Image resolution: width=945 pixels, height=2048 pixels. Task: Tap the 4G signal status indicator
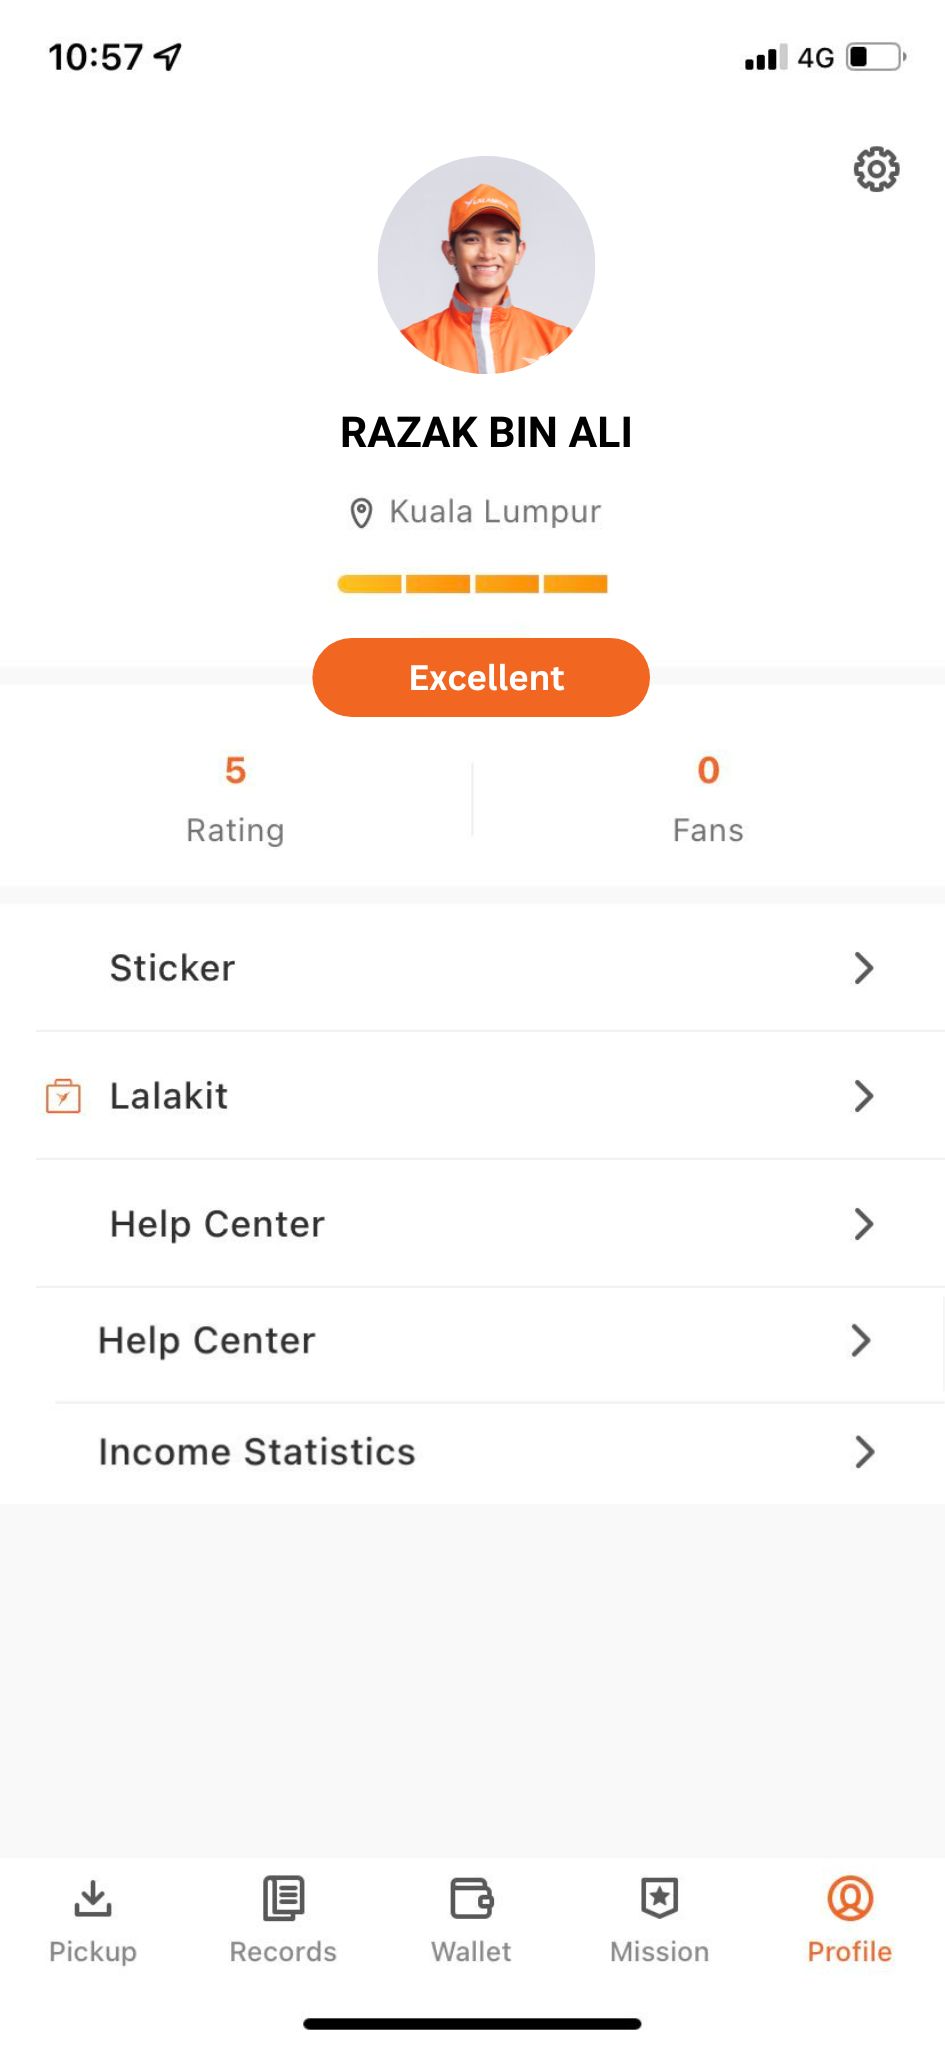pyautogui.click(x=815, y=58)
